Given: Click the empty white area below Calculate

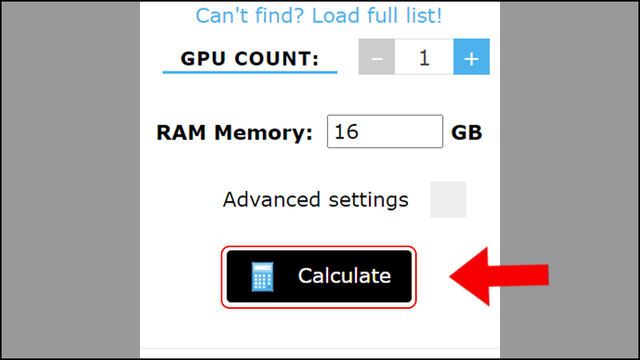Looking at the screenshot, I should pos(320,328).
